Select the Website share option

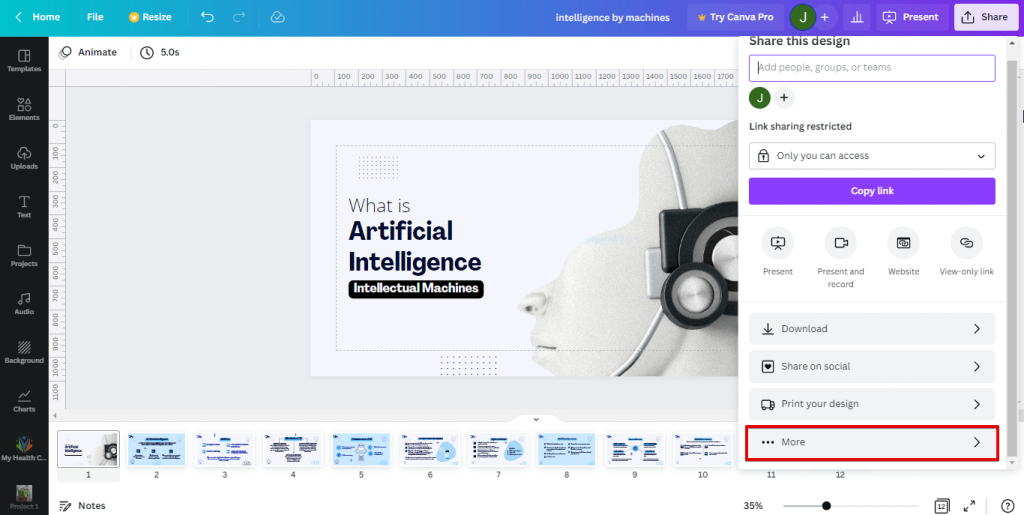(903, 243)
